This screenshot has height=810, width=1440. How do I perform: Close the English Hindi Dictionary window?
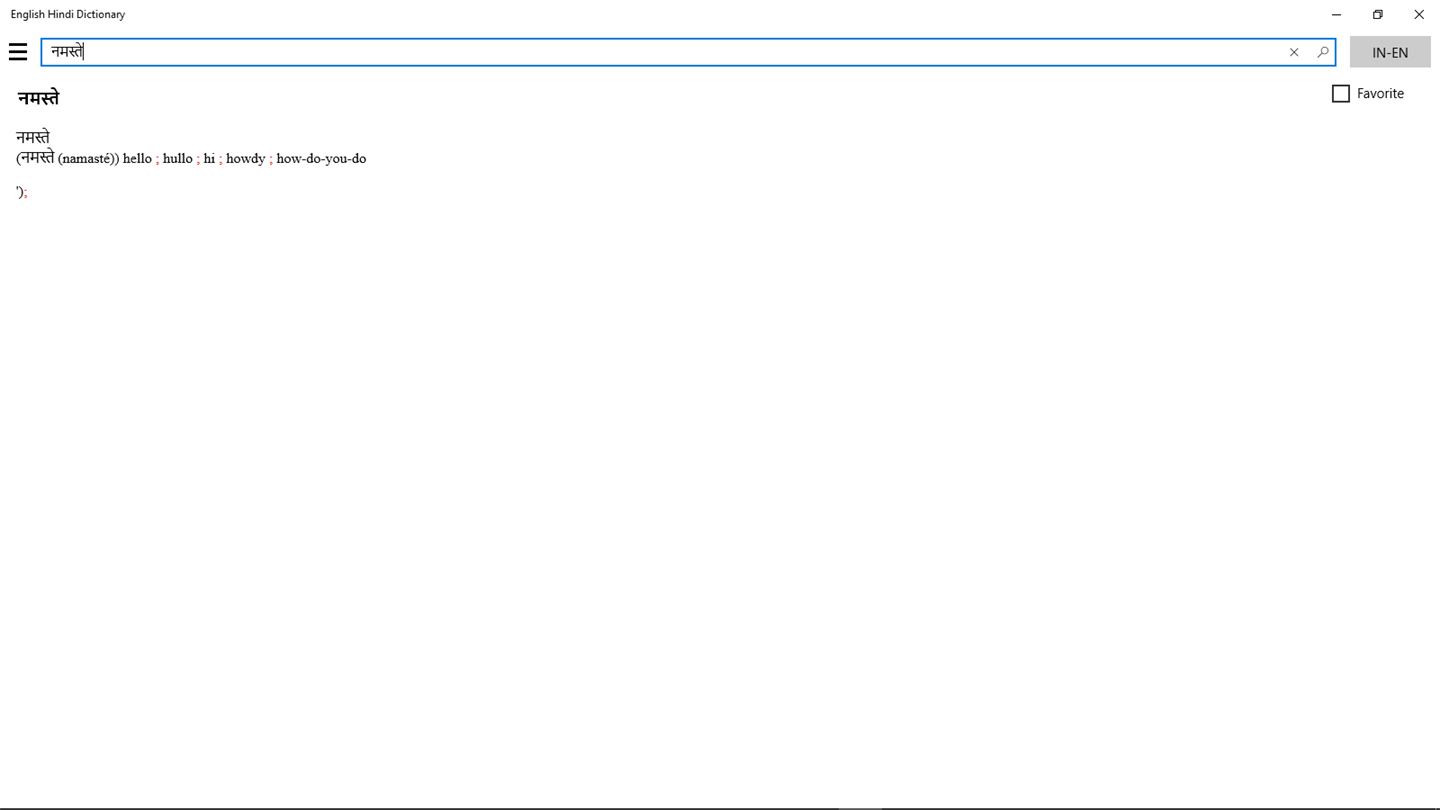[1418, 14]
